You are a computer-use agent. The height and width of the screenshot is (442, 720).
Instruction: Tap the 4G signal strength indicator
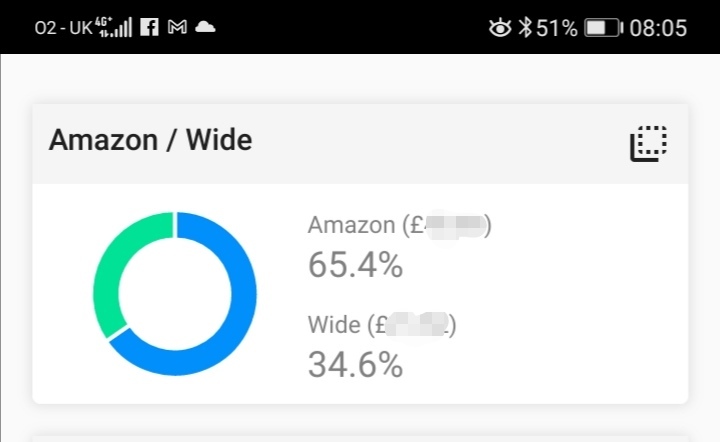115,27
